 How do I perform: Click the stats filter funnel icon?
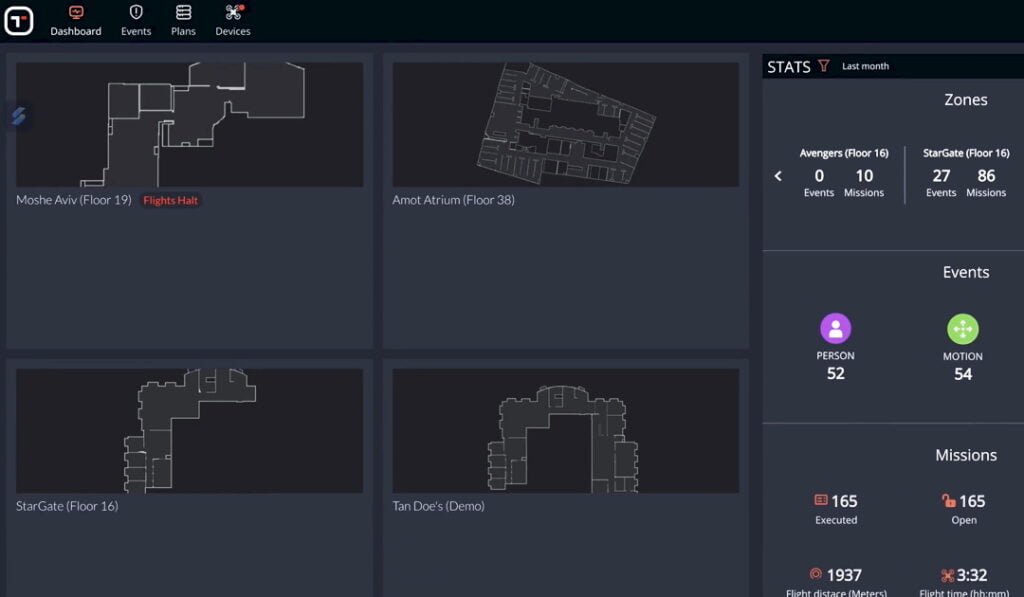(824, 66)
